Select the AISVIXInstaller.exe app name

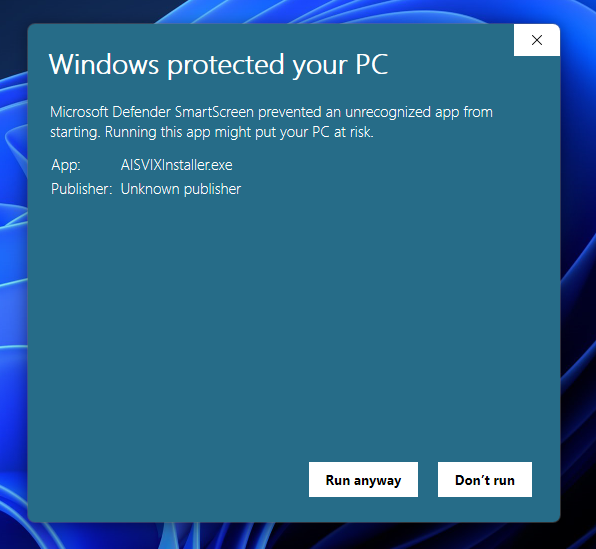coord(176,165)
